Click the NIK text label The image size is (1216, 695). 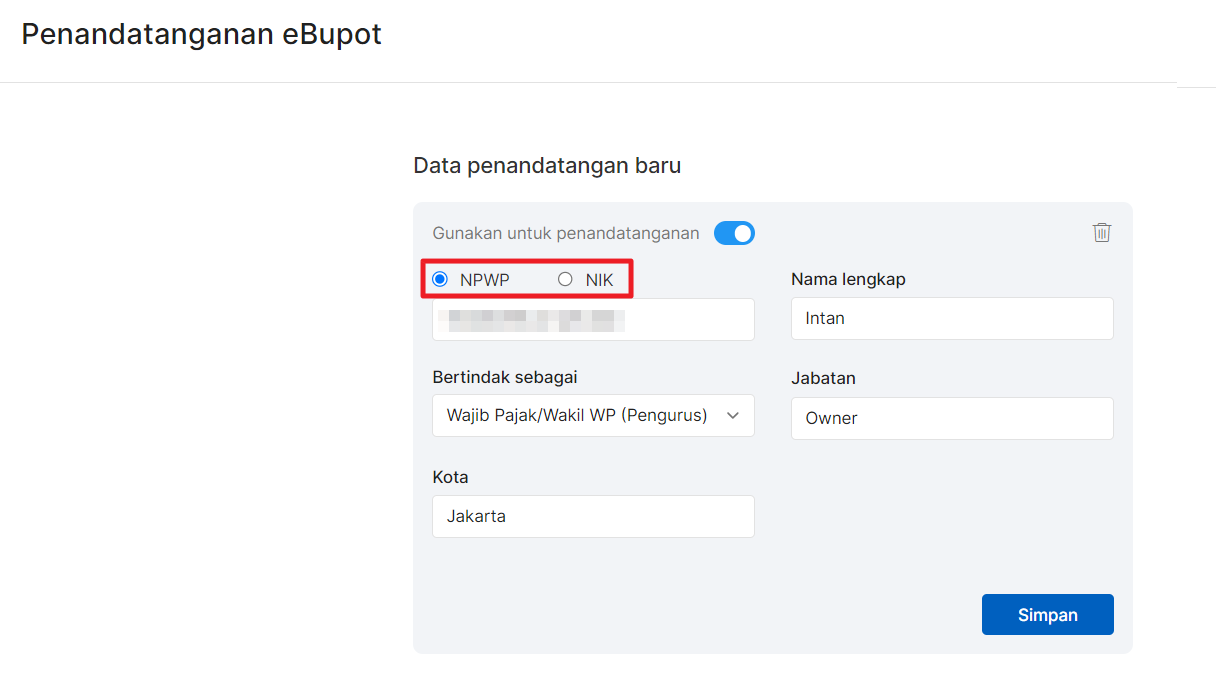(x=599, y=280)
